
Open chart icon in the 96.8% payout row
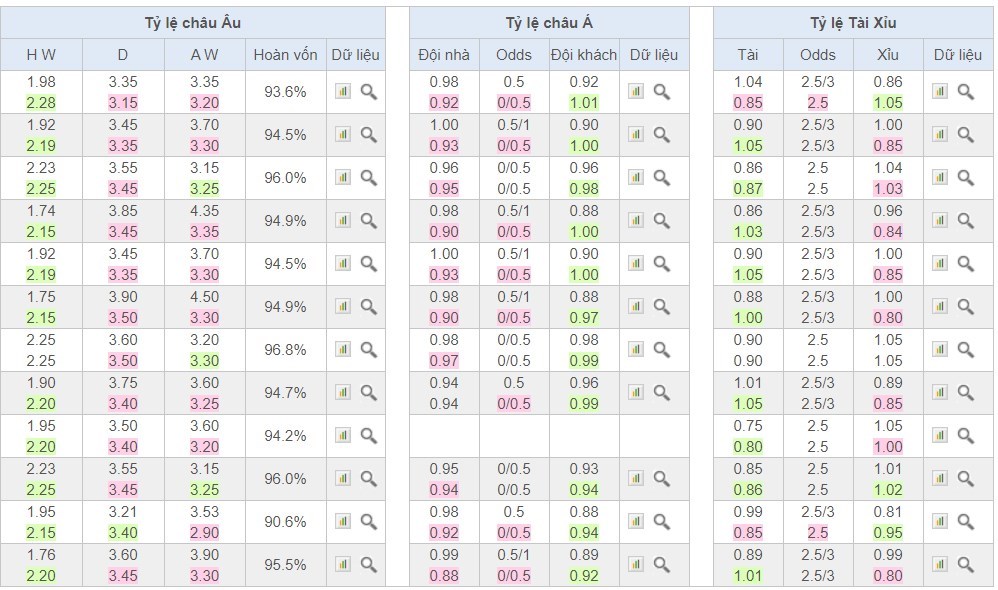tap(343, 350)
